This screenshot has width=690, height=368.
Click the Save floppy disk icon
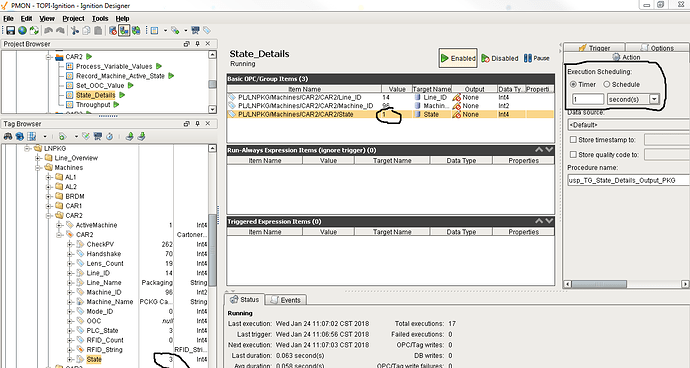10,30
